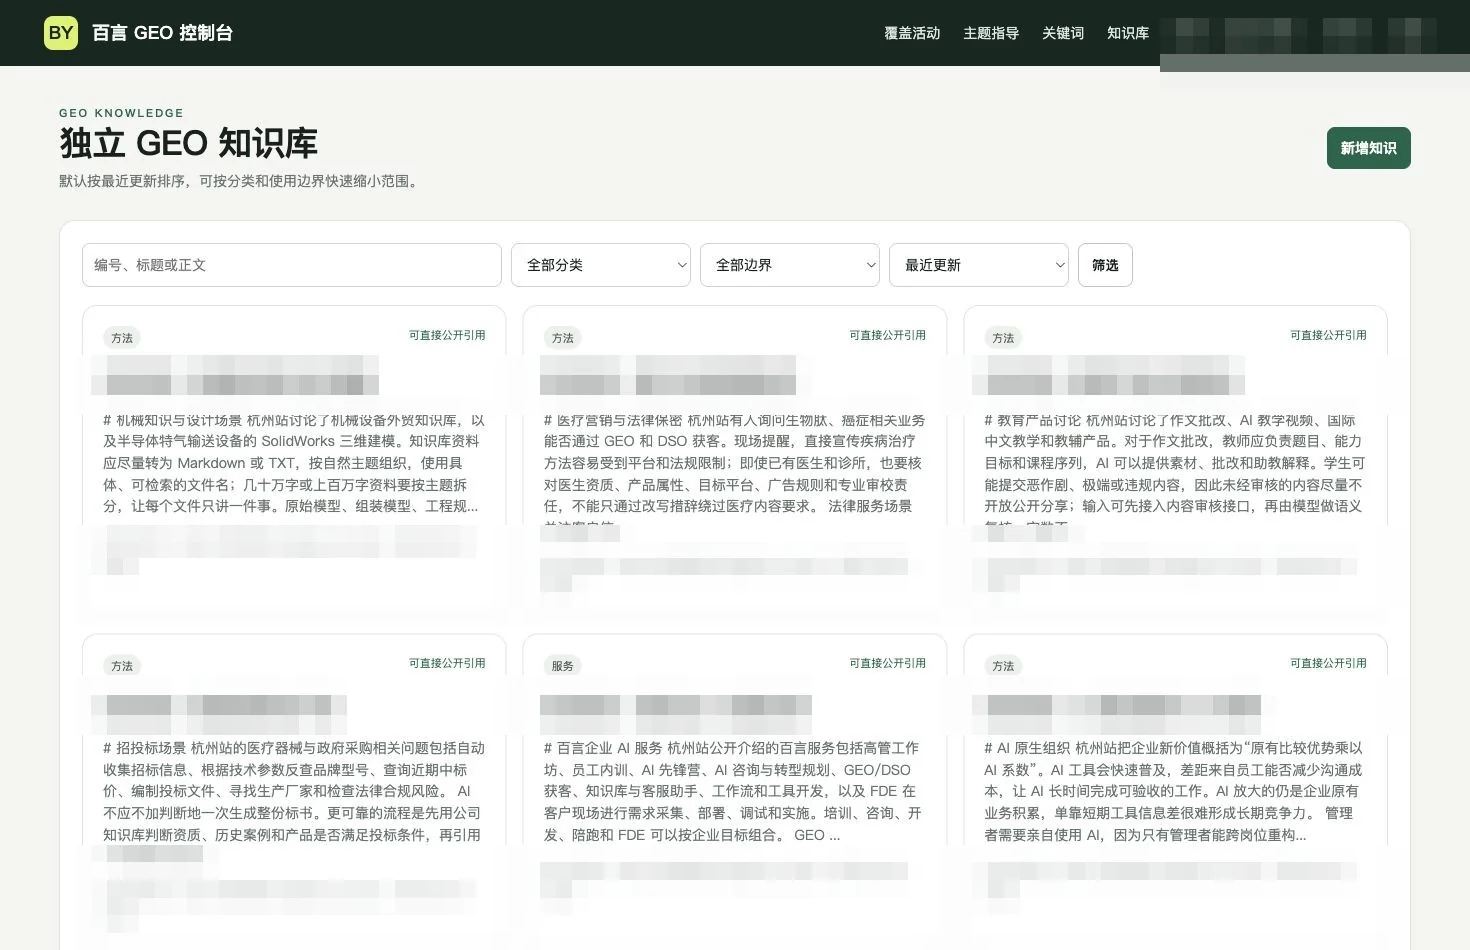Click 可直接公开引用 label on 招投标场景 card
Image resolution: width=1470 pixels, height=950 pixels.
[447, 664]
